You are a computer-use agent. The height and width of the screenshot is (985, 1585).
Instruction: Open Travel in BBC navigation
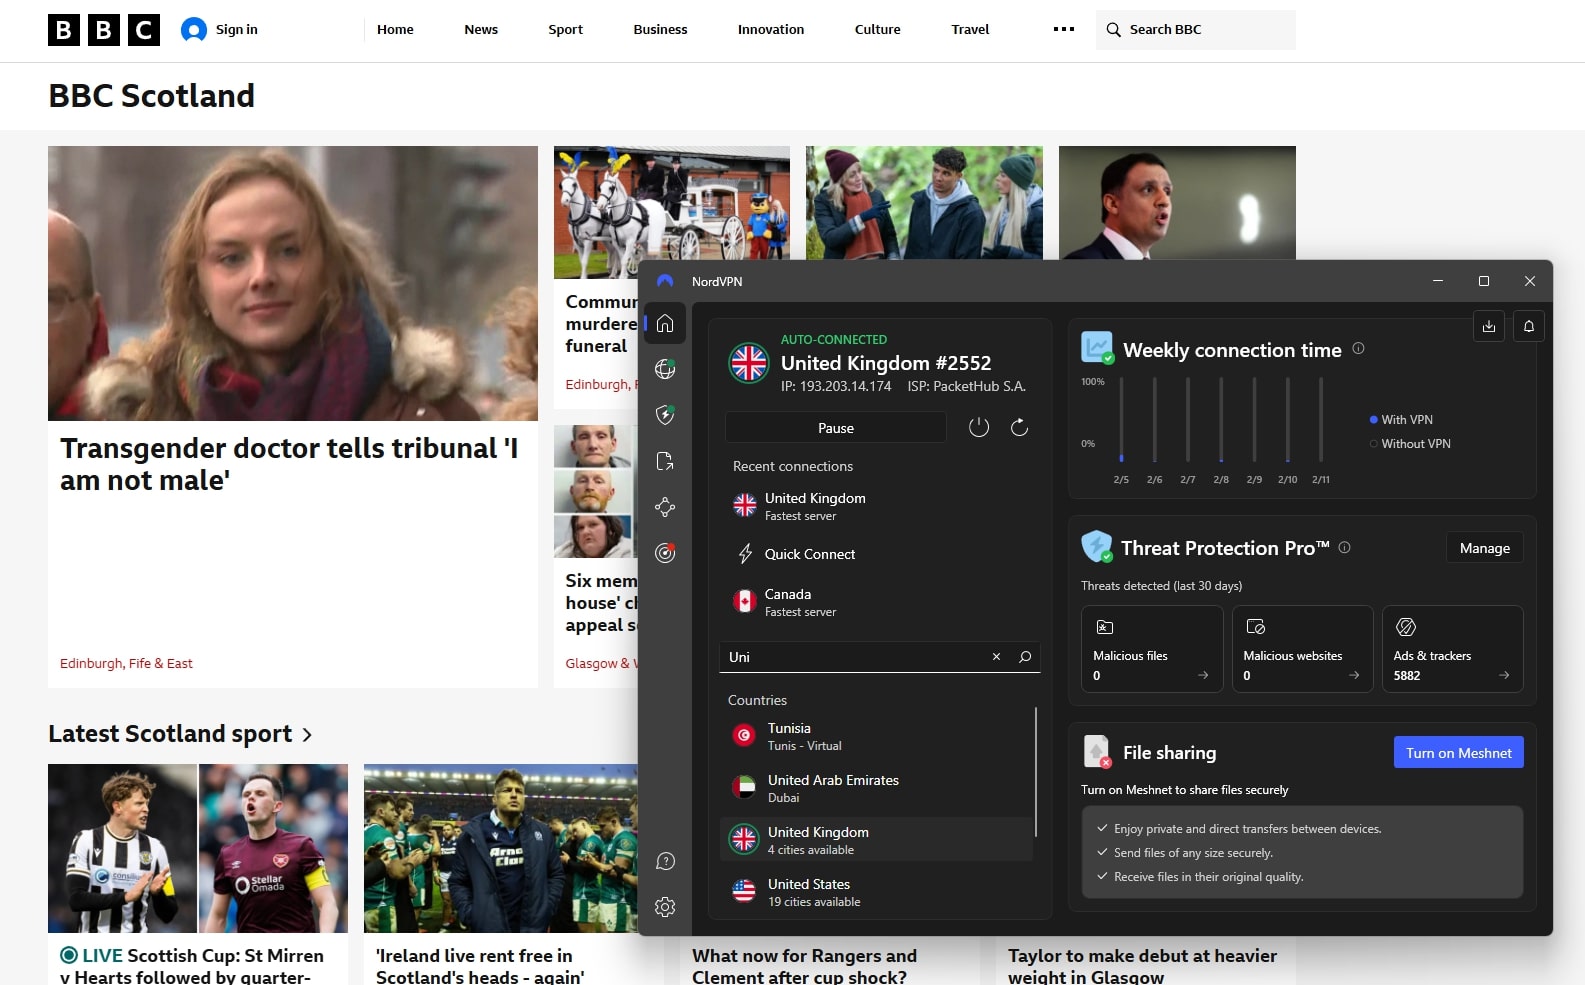tap(970, 30)
